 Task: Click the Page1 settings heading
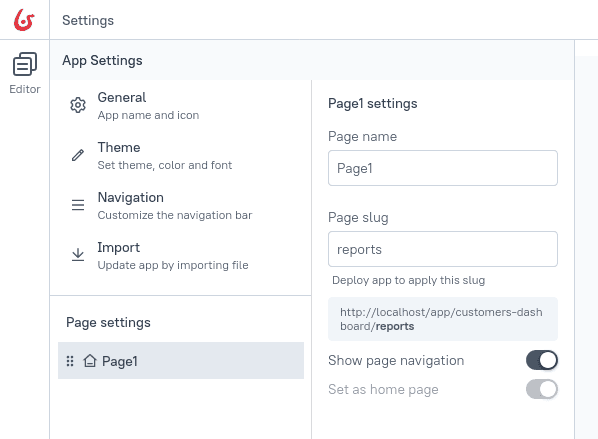373,103
